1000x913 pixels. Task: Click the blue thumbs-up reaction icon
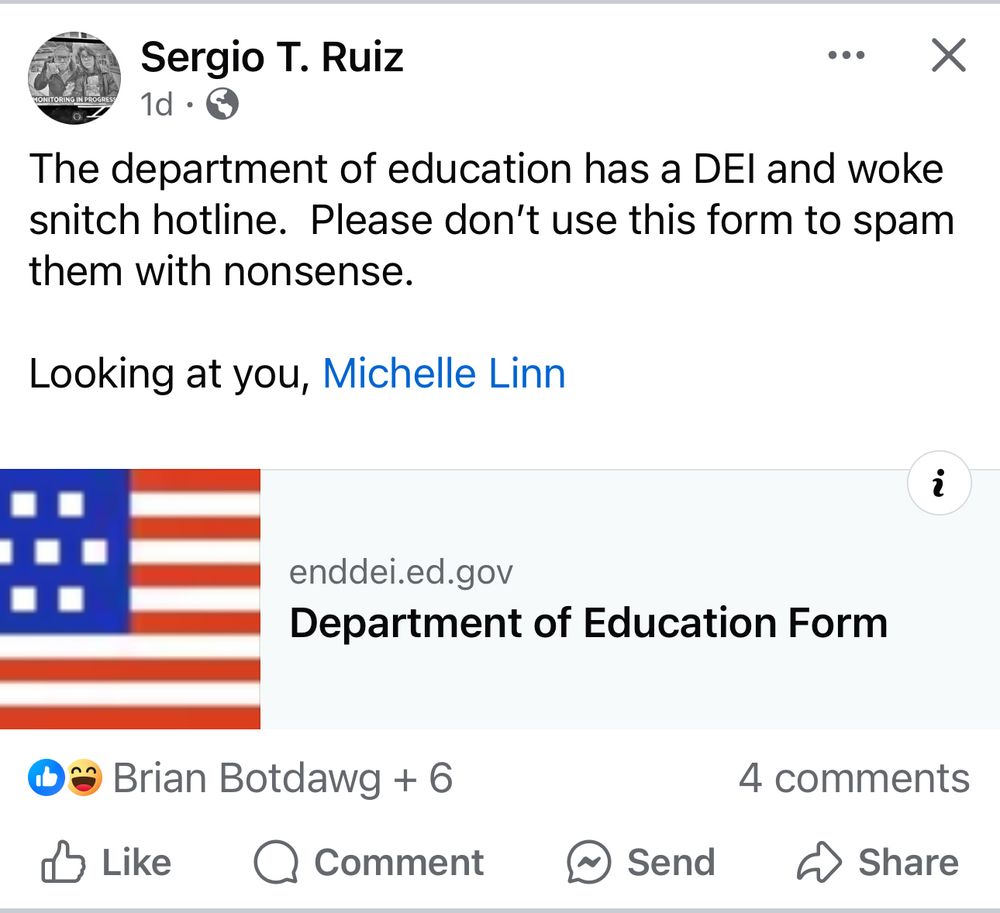46,778
